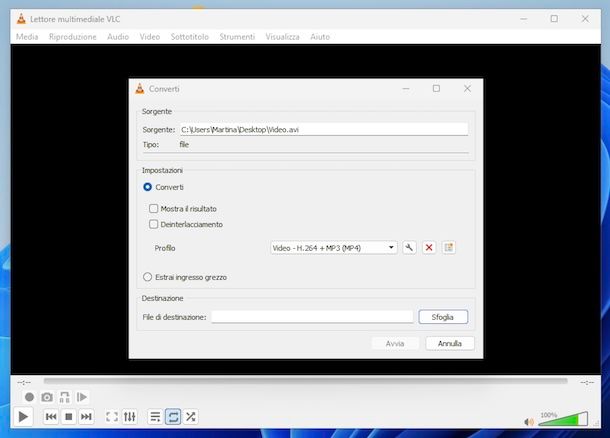Check the Mostra il risultato checkbox
Image resolution: width=610 pixels, height=438 pixels.
tap(153, 208)
